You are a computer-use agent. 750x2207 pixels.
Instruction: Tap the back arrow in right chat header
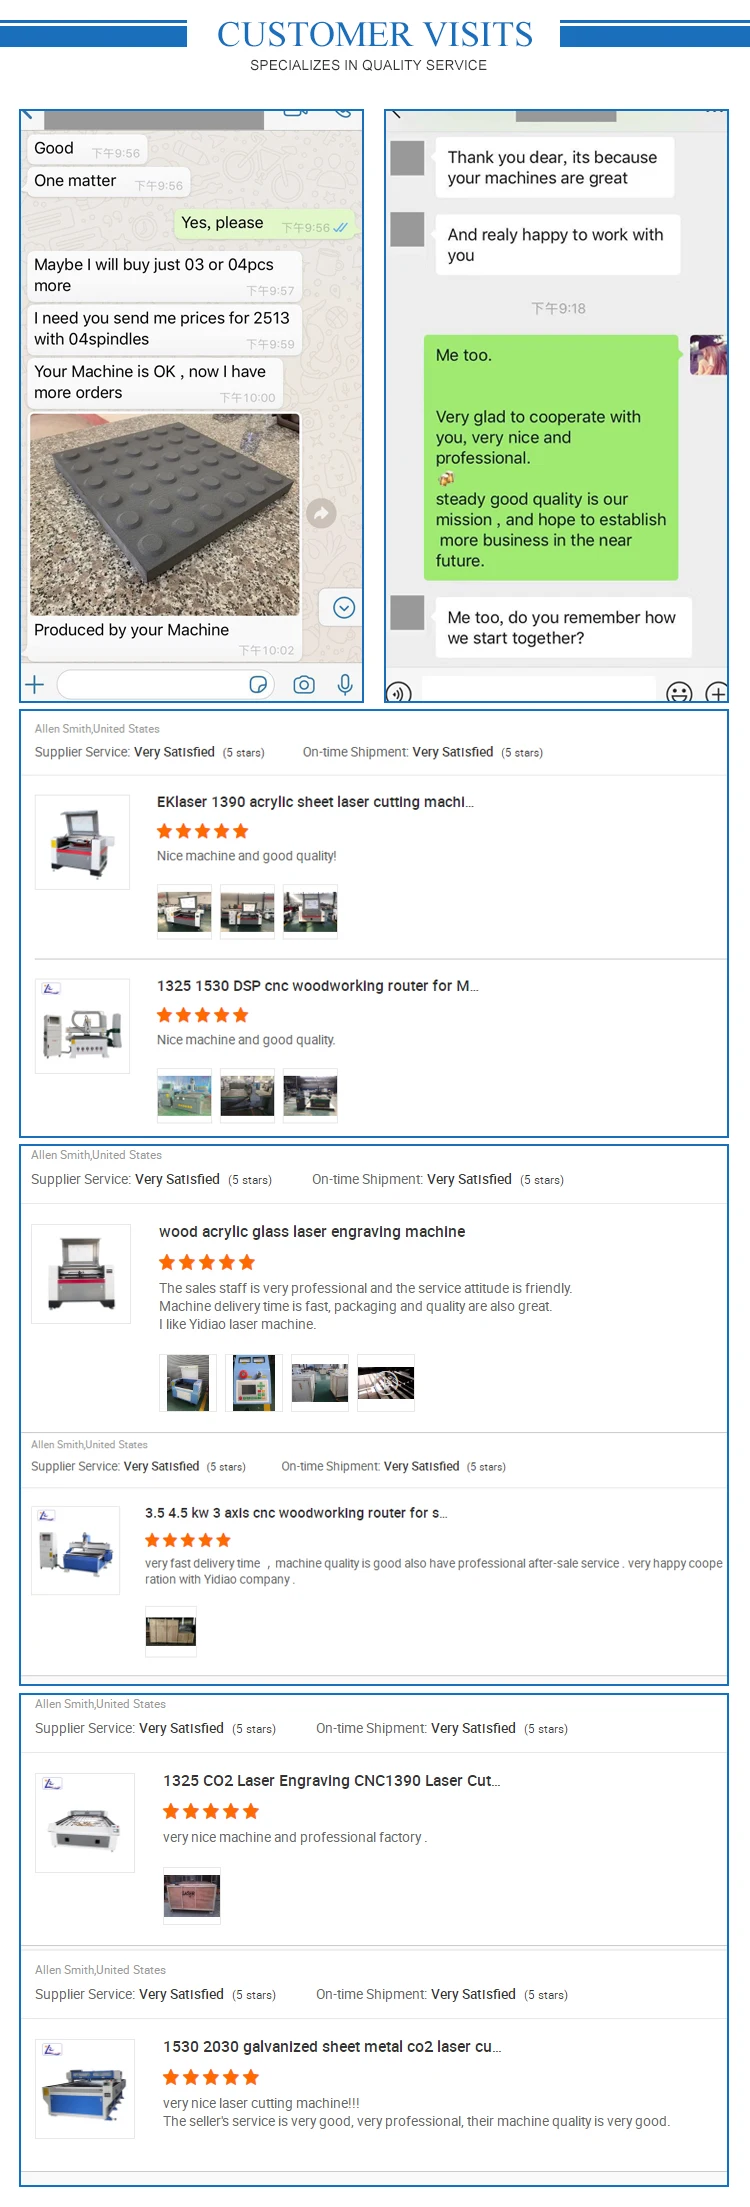(397, 114)
